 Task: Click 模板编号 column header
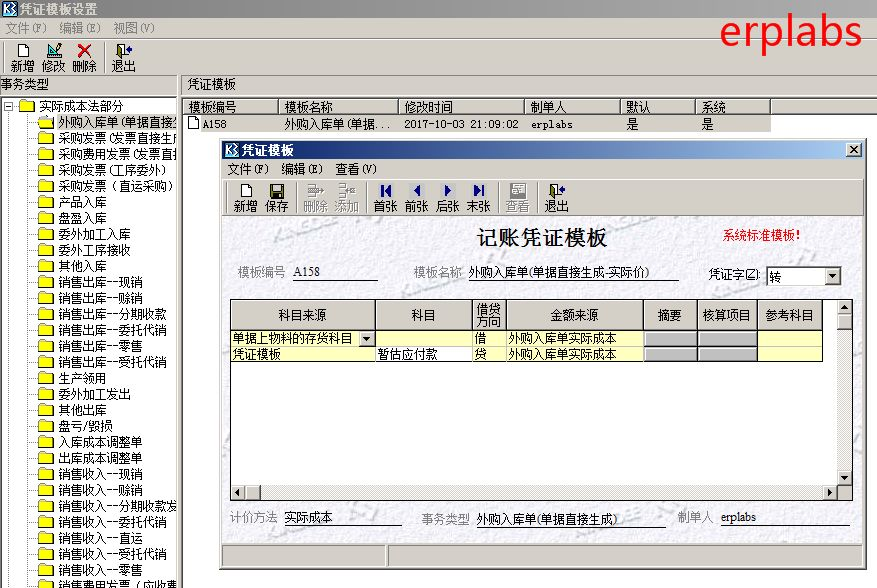[230, 107]
